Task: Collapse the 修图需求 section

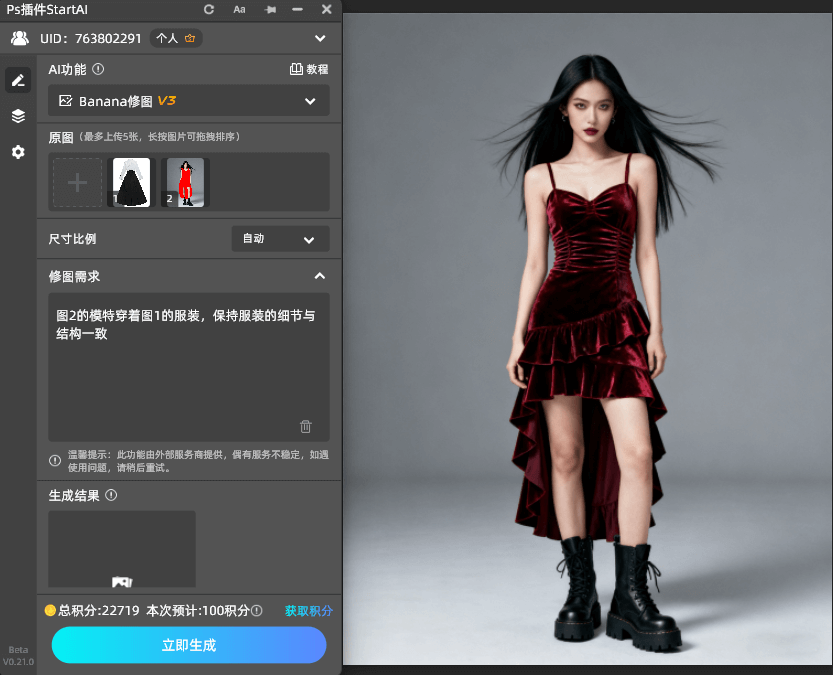Action: (319, 276)
